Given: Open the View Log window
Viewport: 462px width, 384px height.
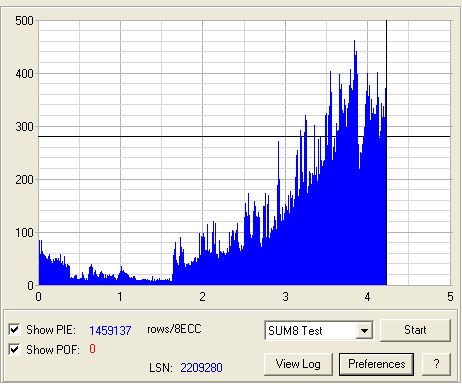Looking at the screenshot, I should click(x=298, y=364).
